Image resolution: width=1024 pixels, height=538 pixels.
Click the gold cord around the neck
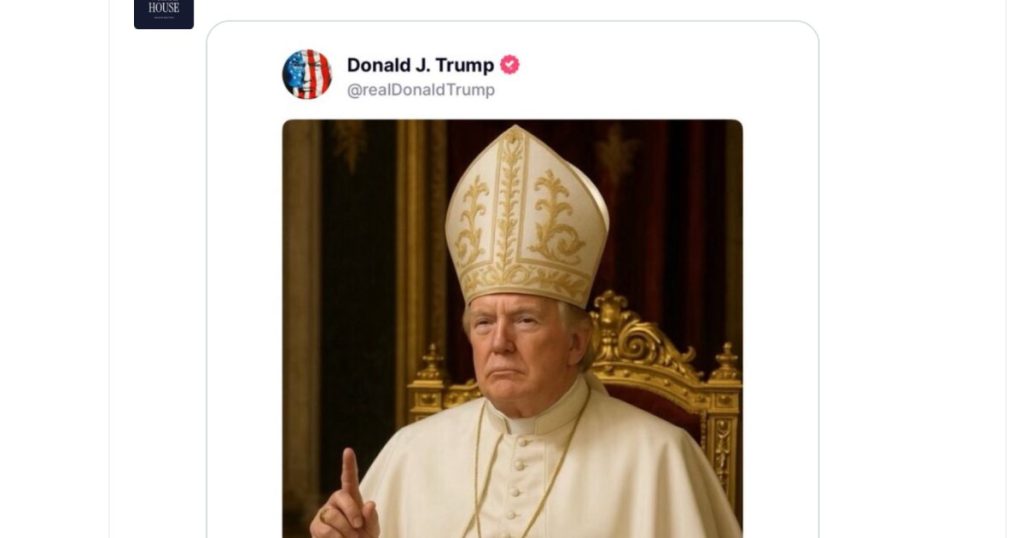pos(481,470)
